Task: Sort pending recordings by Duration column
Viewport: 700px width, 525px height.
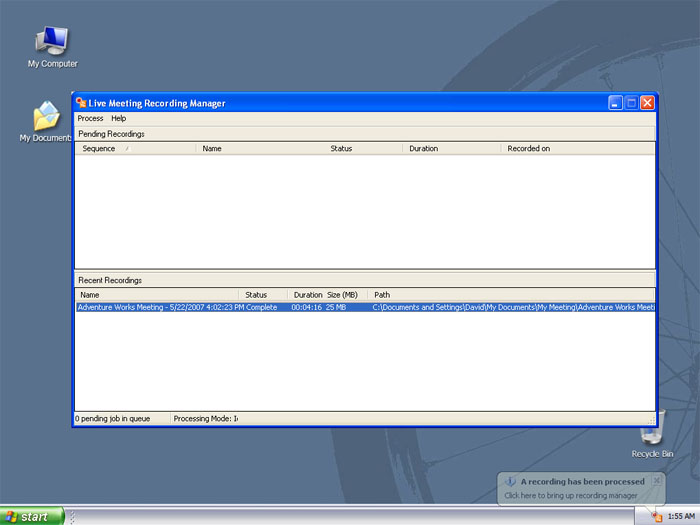Action: 452,149
